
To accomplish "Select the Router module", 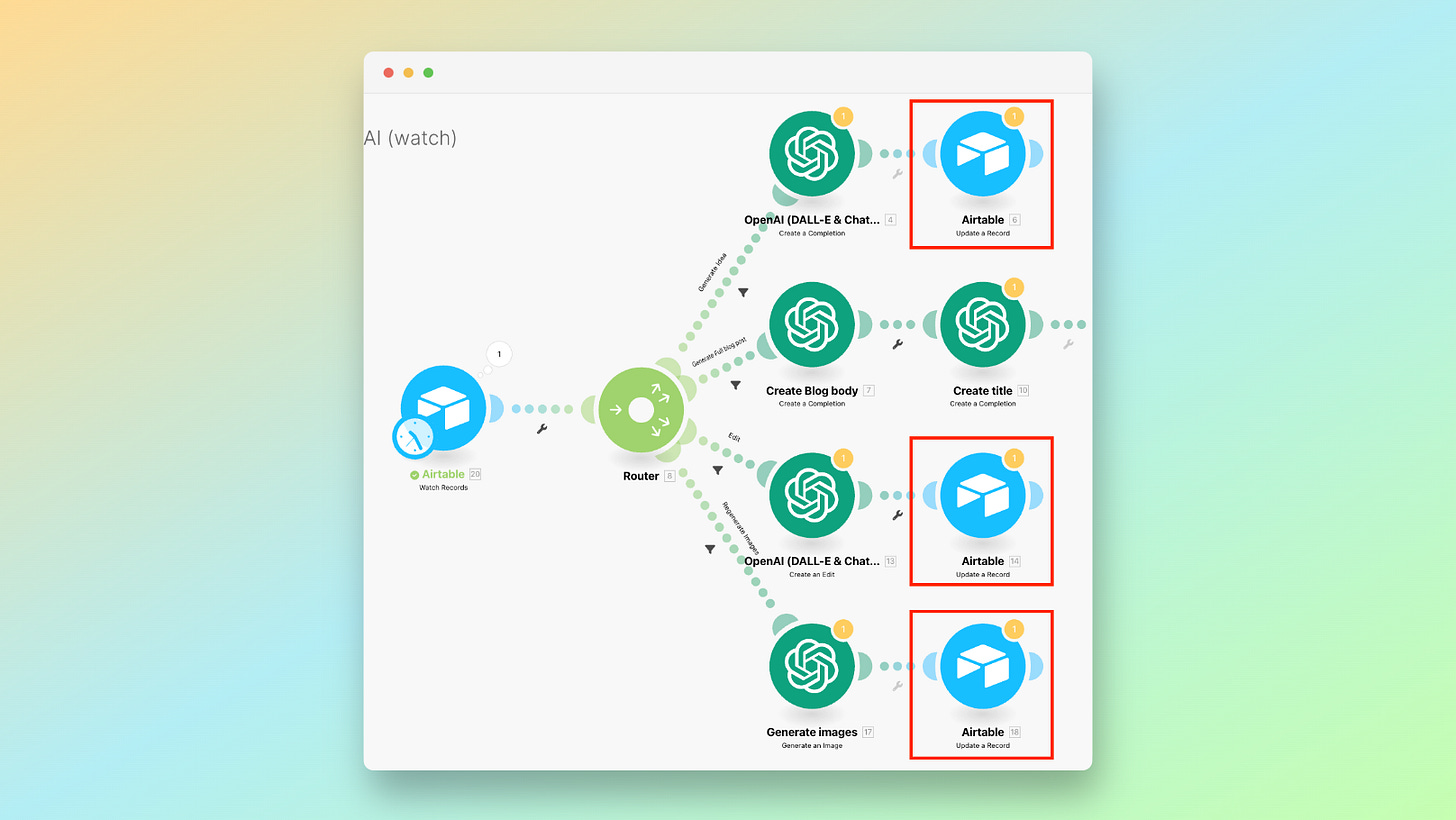I will tap(641, 409).
